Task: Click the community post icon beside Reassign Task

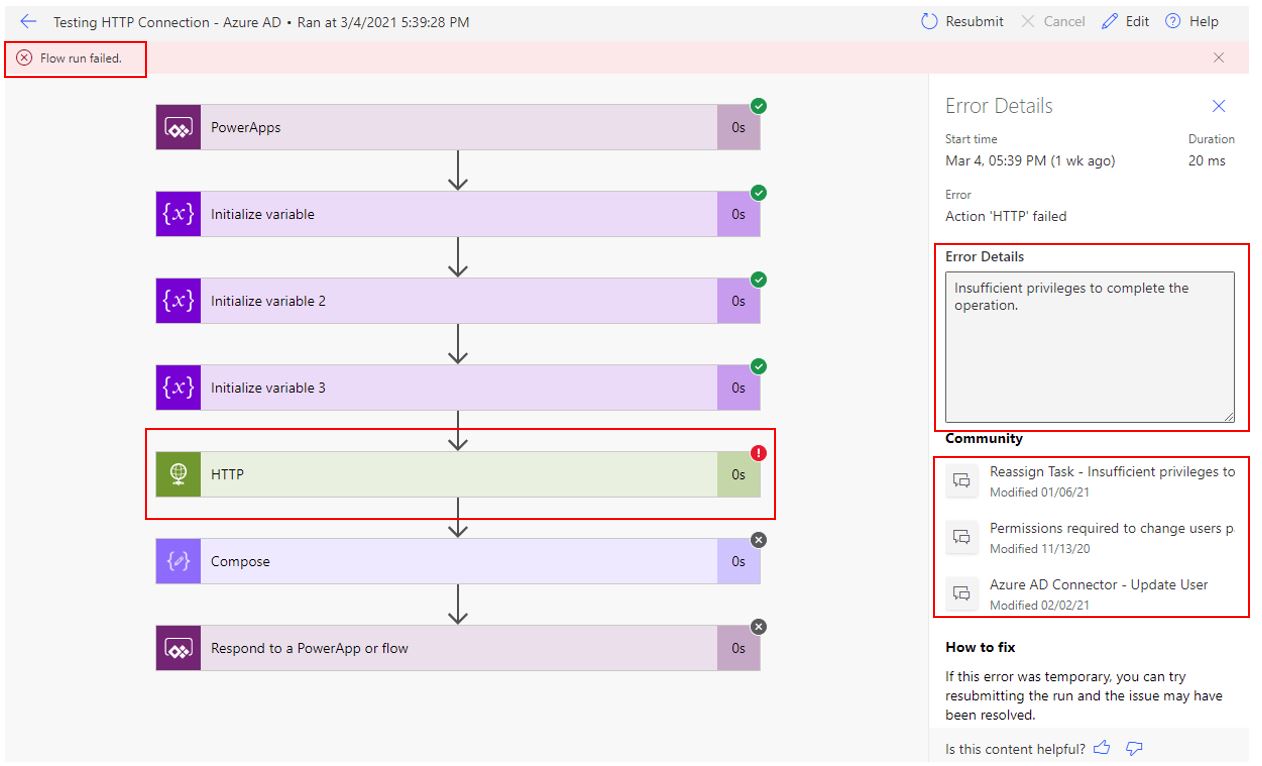Action: click(961, 481)
